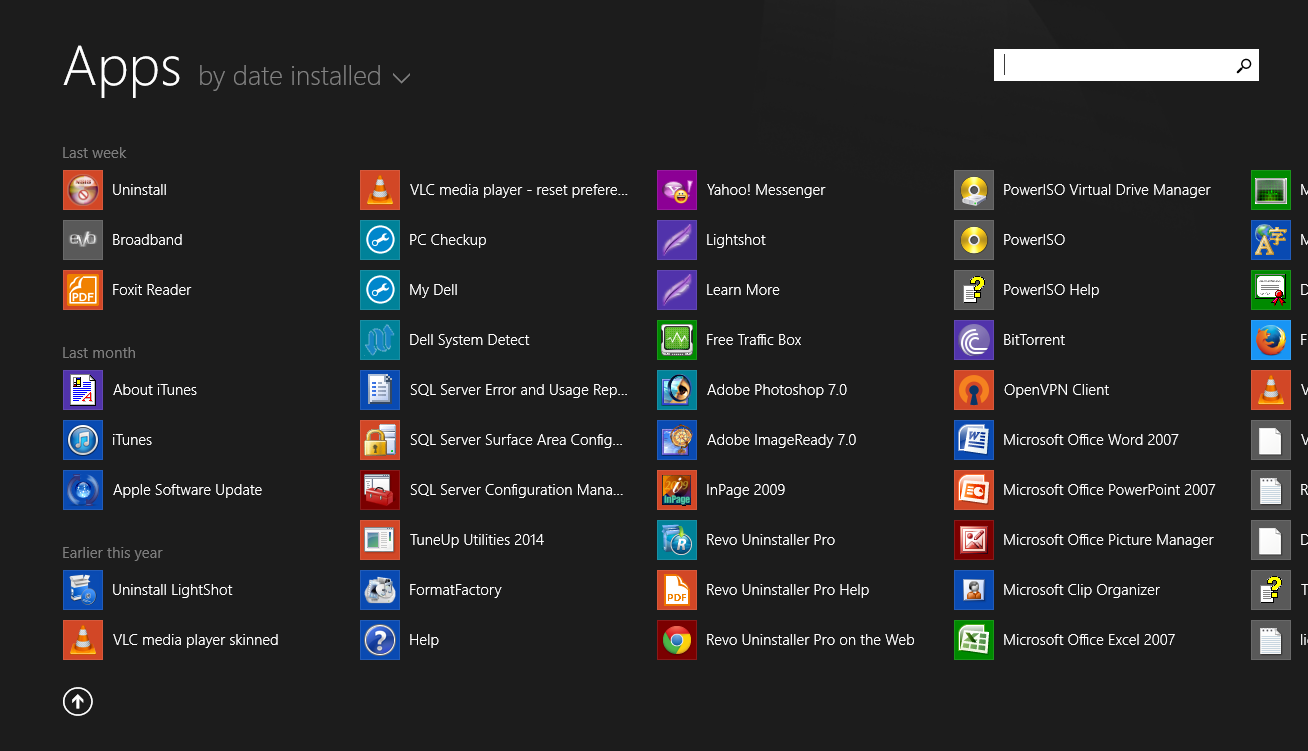Start TuneUp Utilities 2014
Screen dimensions: 1308x751
pos(453,540)
